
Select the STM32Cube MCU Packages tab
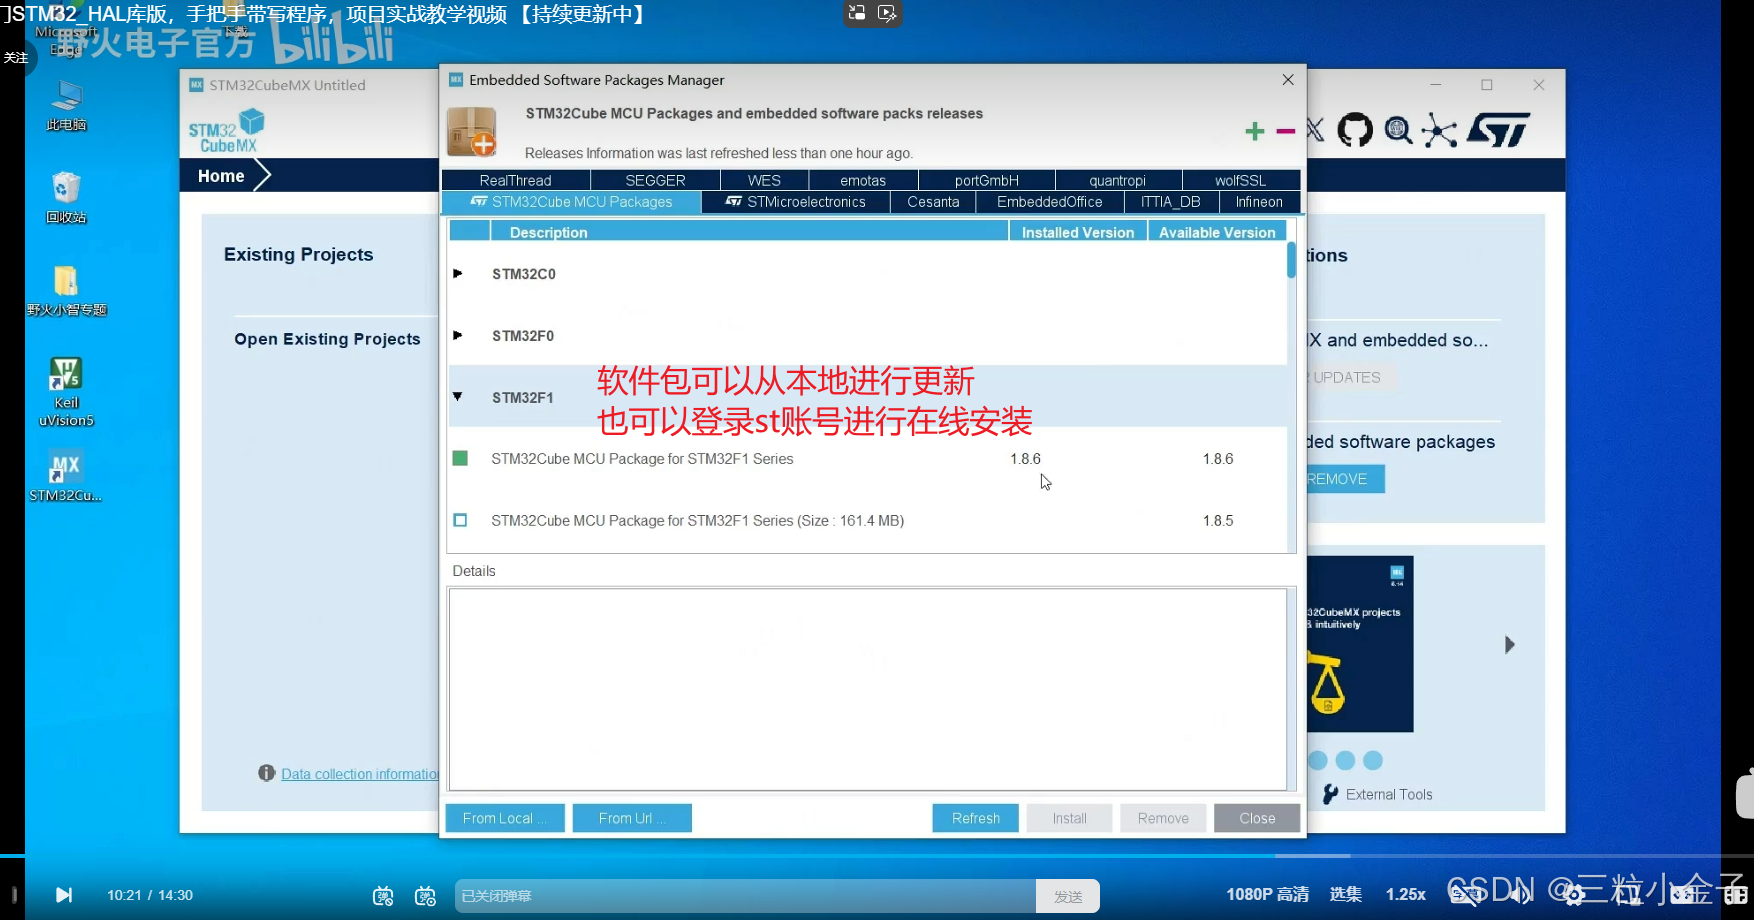point(571,202)
